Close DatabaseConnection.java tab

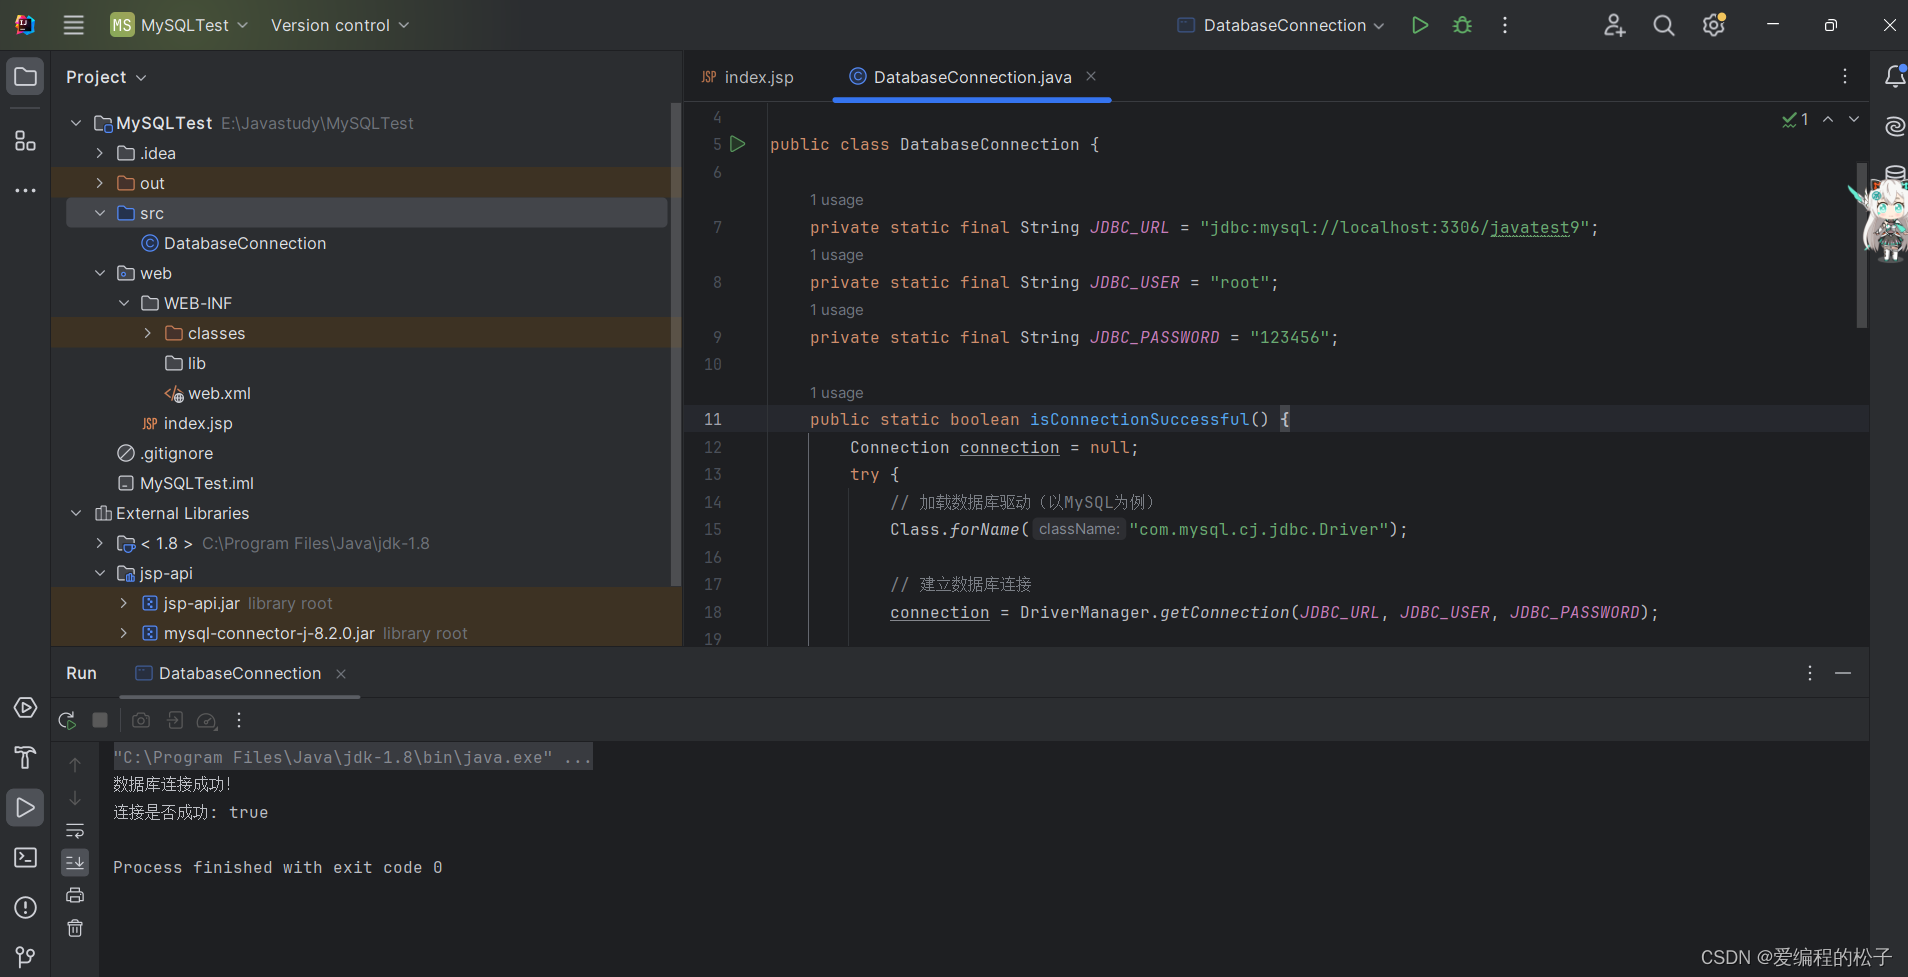tap(1091, 76)
